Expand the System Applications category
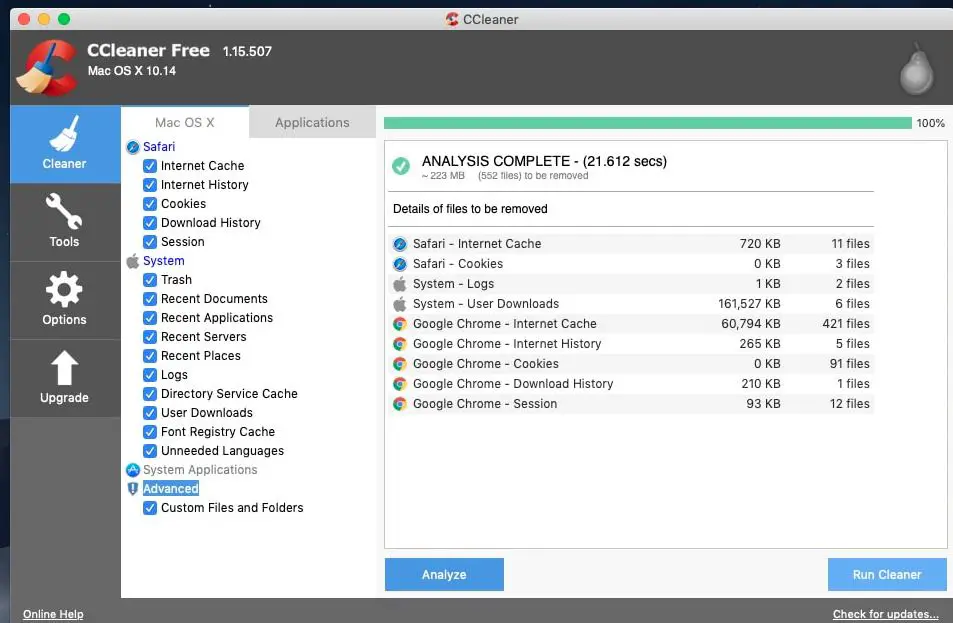The height and width of the screenshot is (623, 953). coord(200,470)
